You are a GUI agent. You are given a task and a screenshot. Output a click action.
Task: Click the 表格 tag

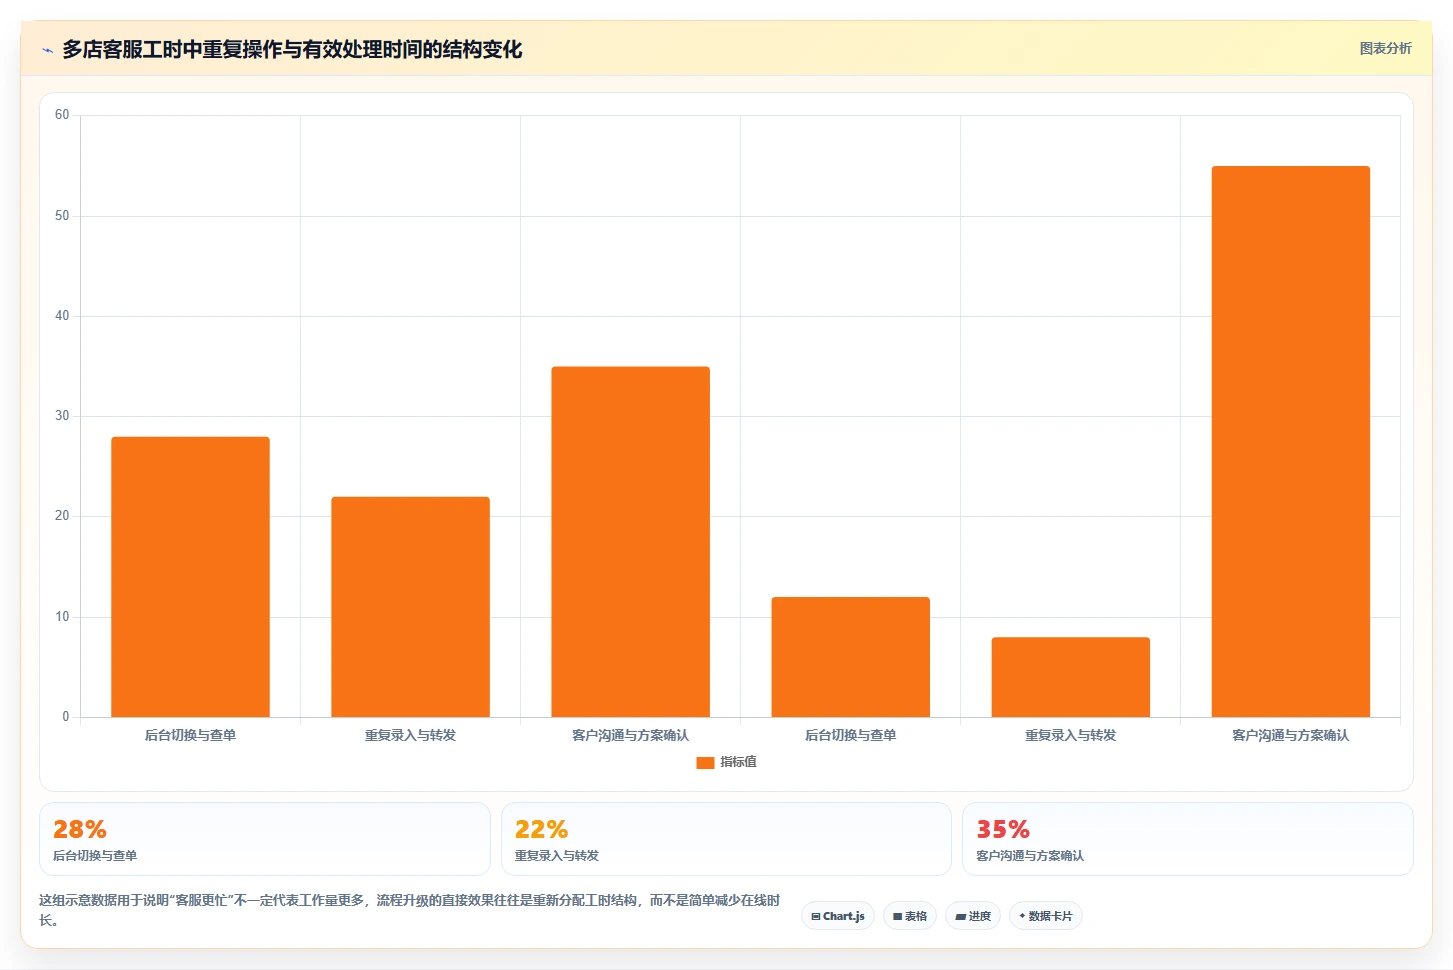pos(910,916)
